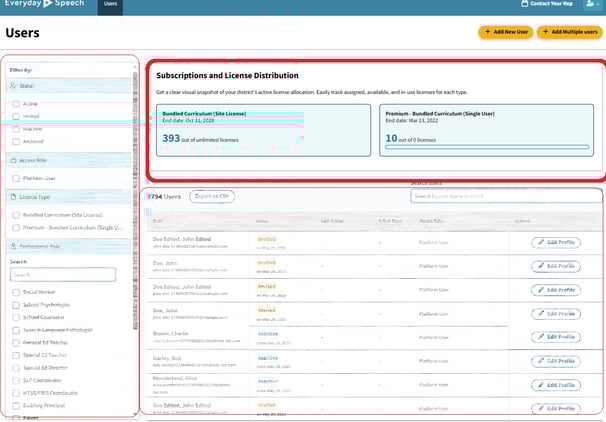The image size is (606, 422).
Task: Collapse the Professional Role filter section
Action: click(68, 246)
